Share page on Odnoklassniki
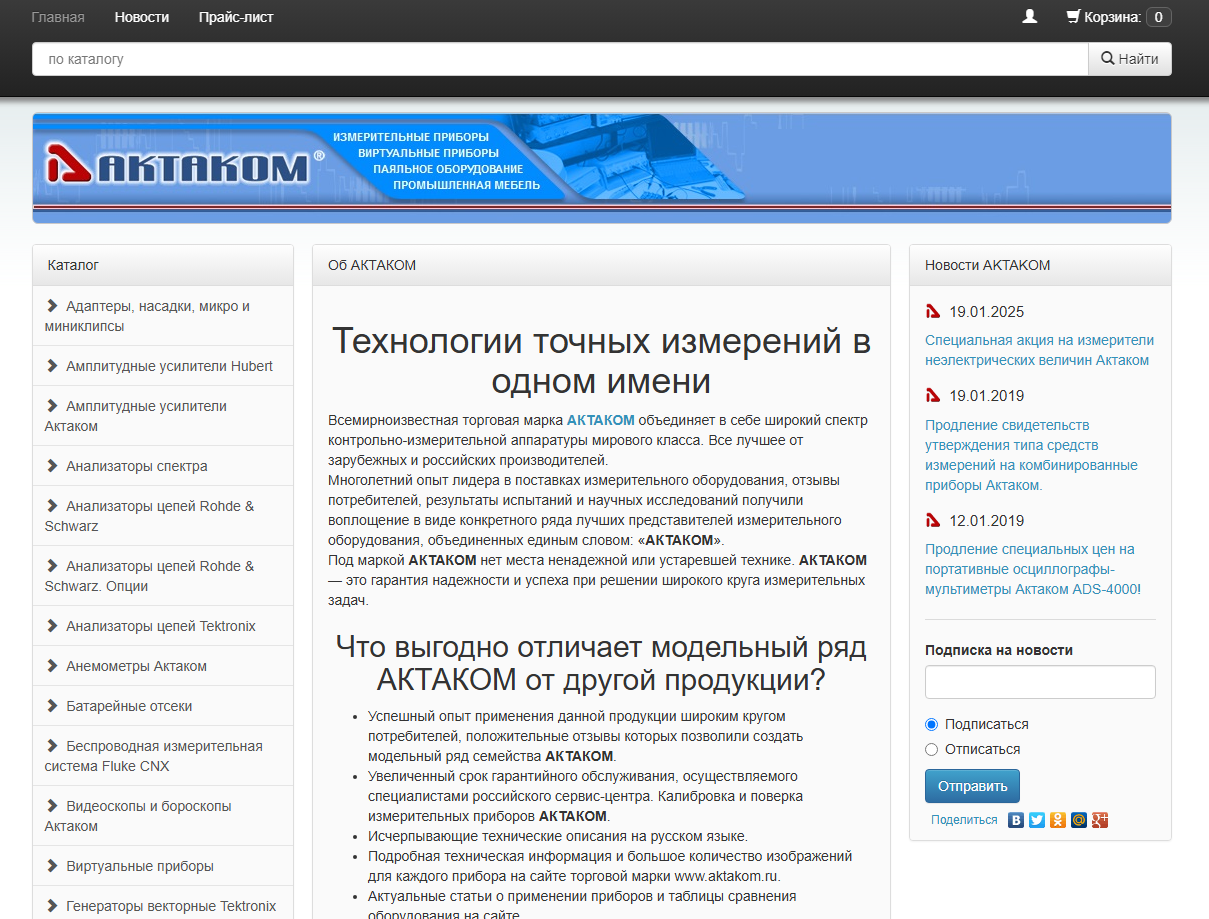Screen dimensions: 1209x919 pyautogui.click(x=1058, y=820)
